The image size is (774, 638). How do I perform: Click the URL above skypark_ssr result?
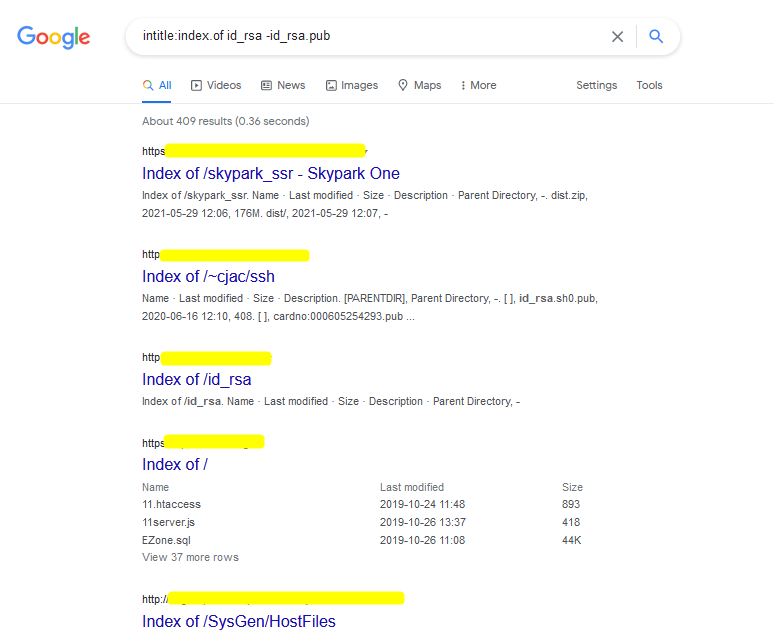pyautogui.click(x=255, y=151)
